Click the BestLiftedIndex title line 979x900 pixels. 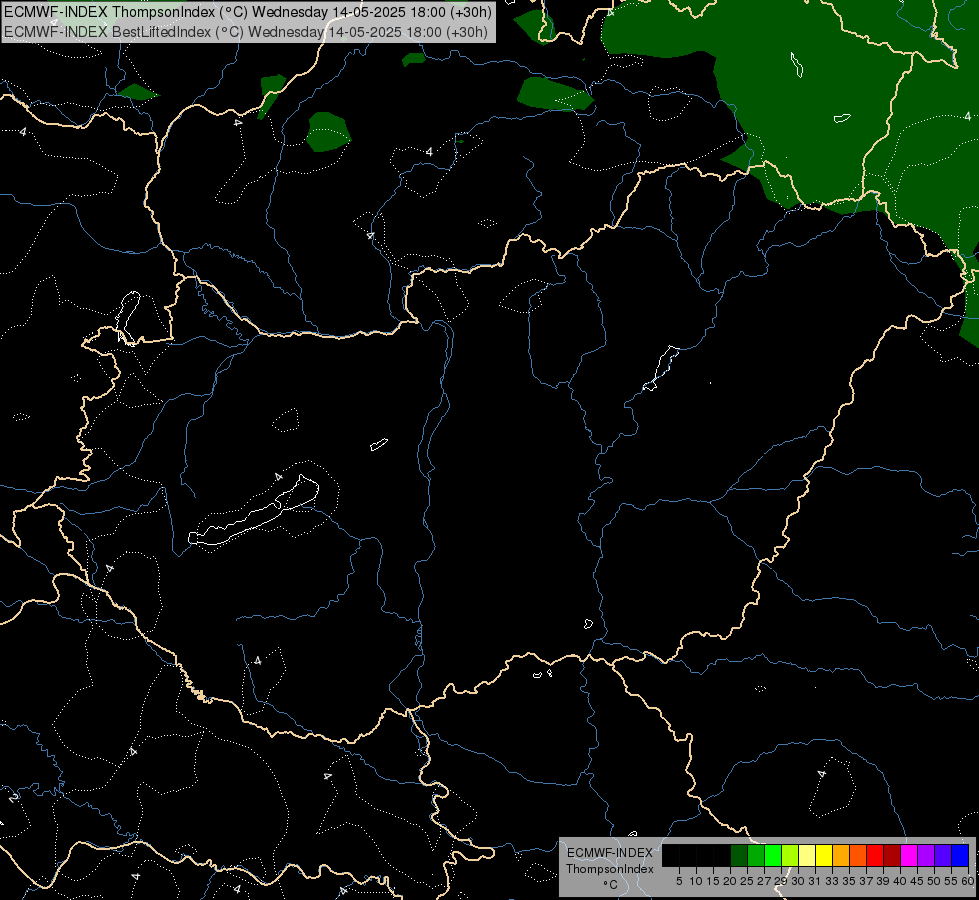point(245,32)
